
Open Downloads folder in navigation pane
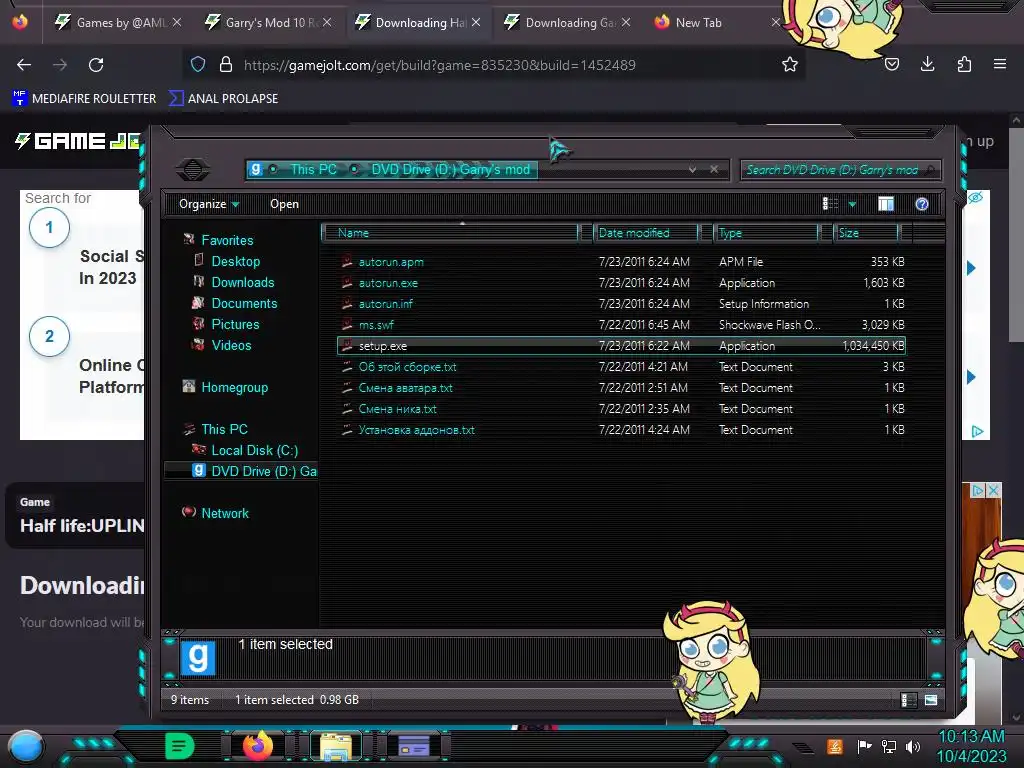coord(242,282)
